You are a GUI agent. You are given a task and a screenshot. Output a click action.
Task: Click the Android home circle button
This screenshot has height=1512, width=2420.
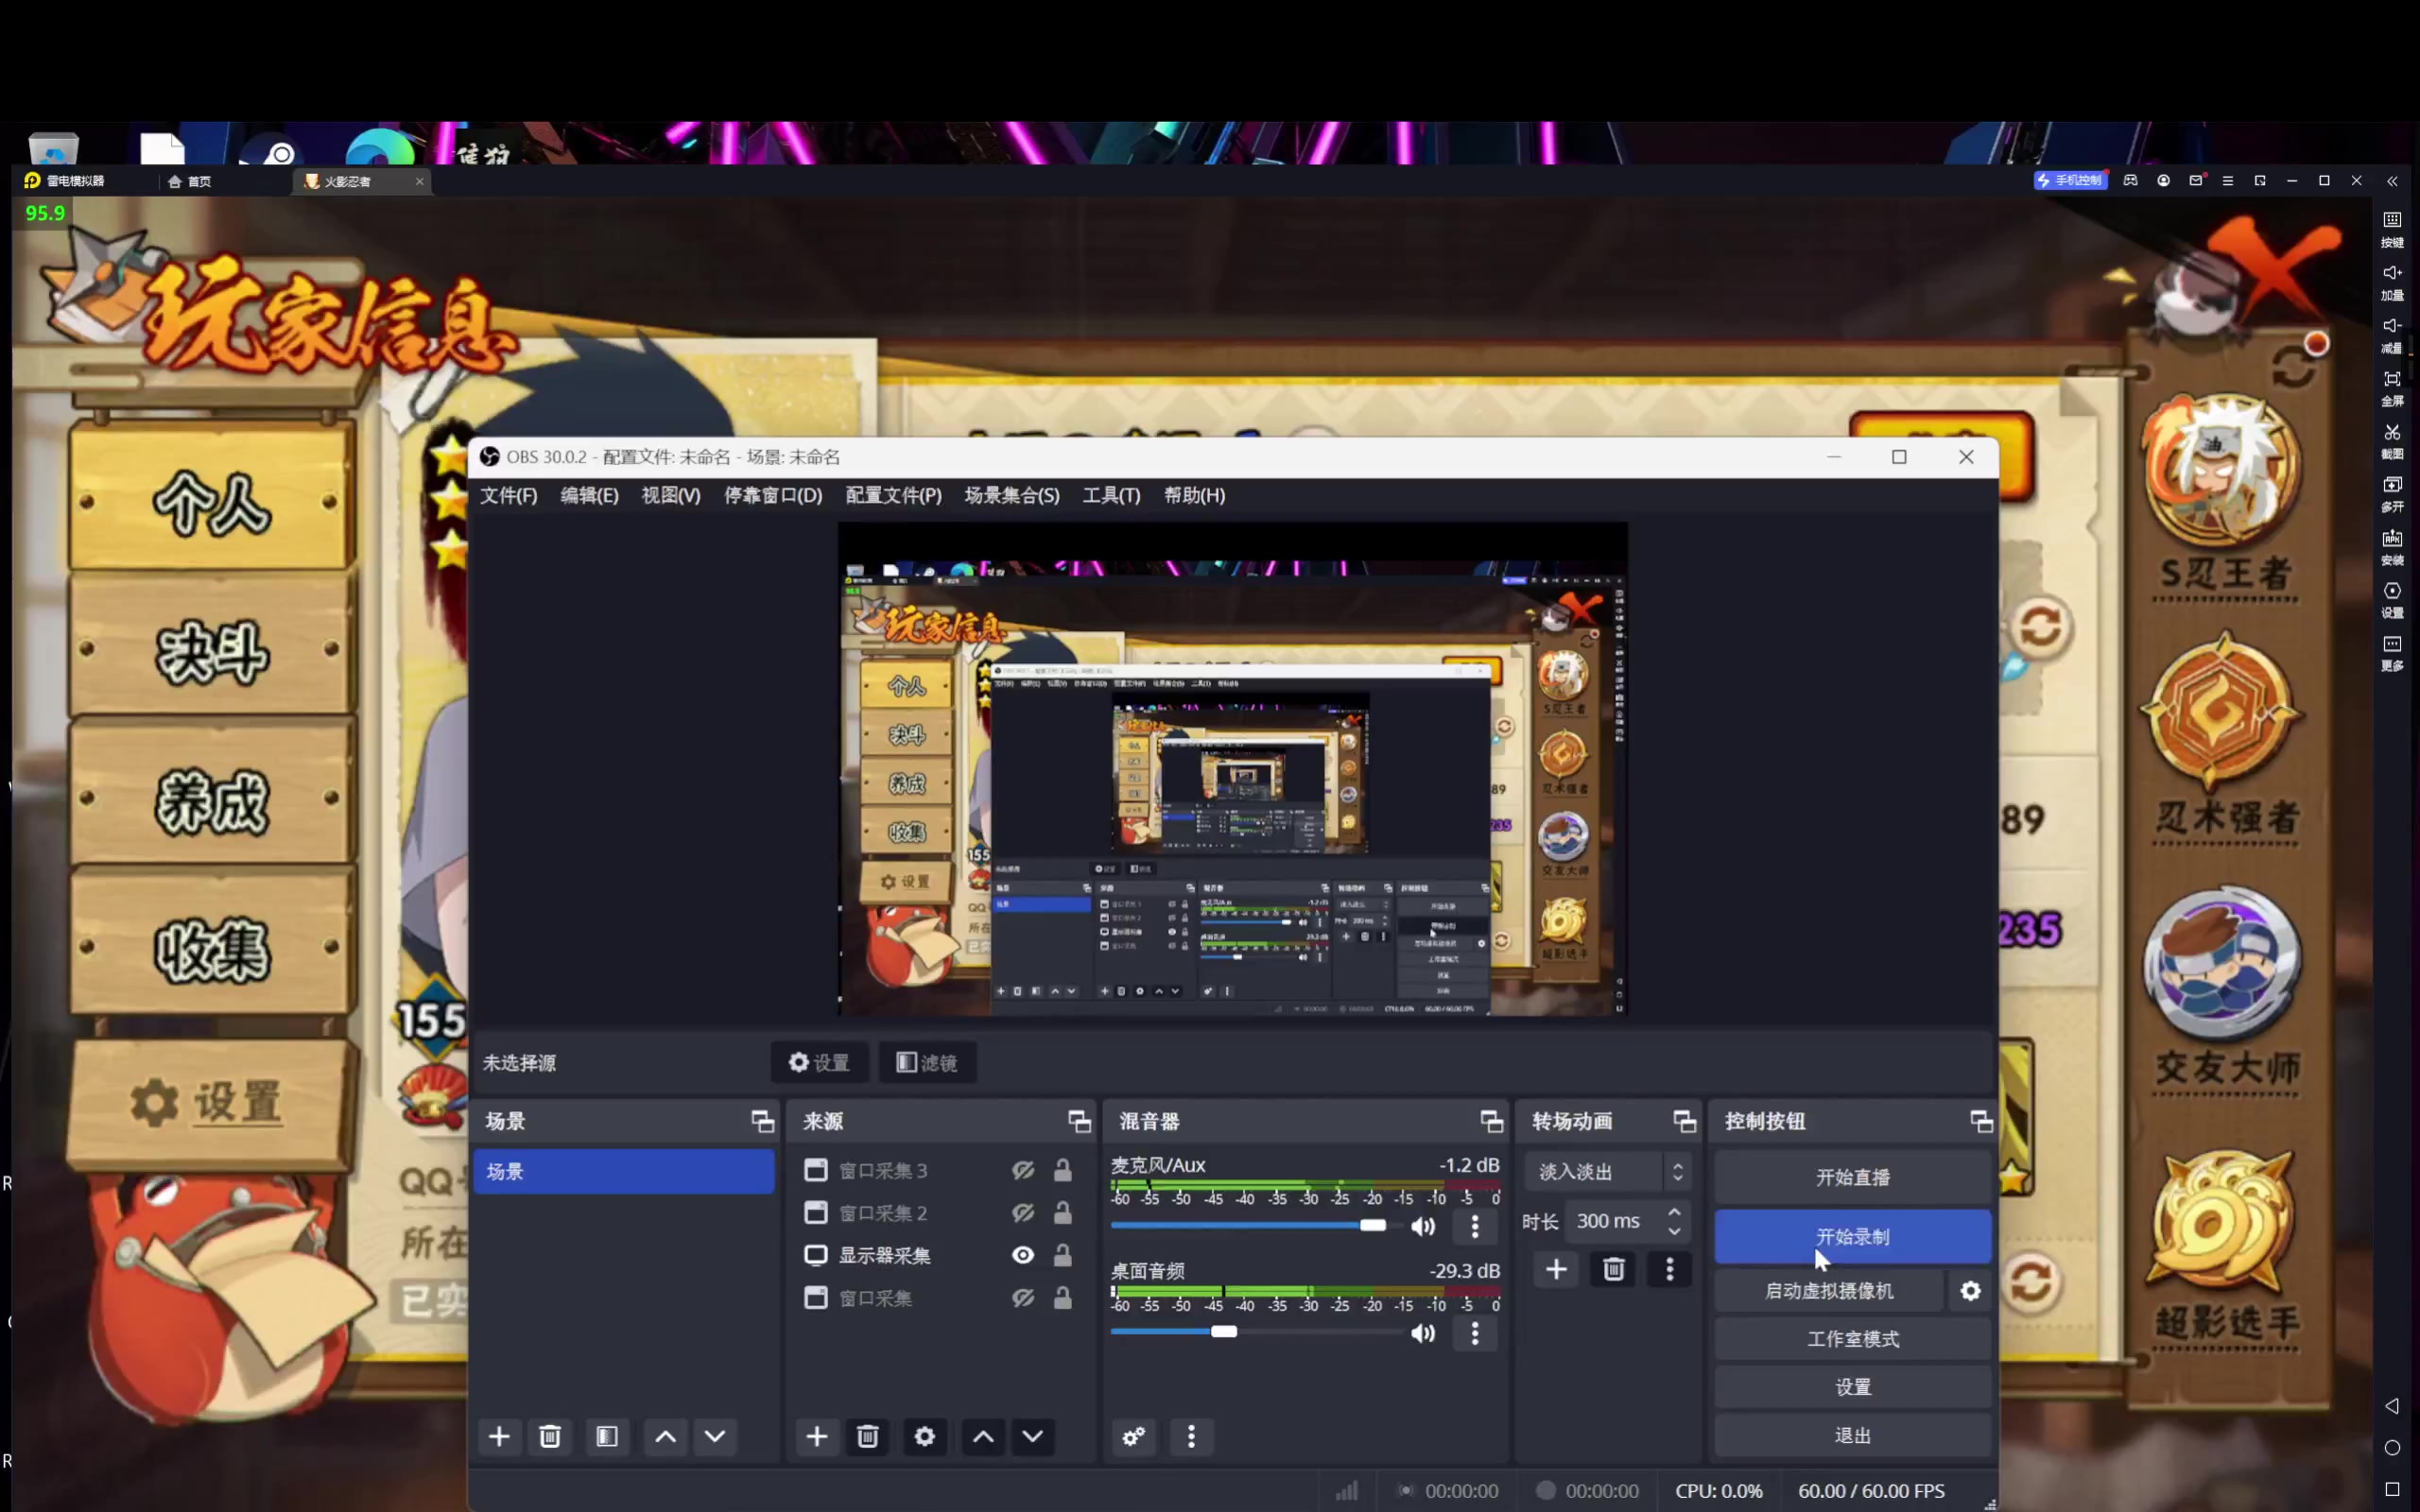click(x=2392, y=1448)
